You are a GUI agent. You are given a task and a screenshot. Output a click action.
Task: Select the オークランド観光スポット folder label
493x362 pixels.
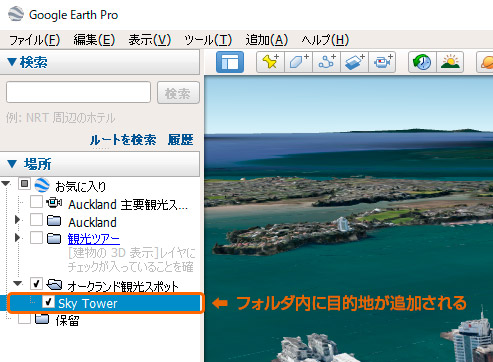pos(123,286)
